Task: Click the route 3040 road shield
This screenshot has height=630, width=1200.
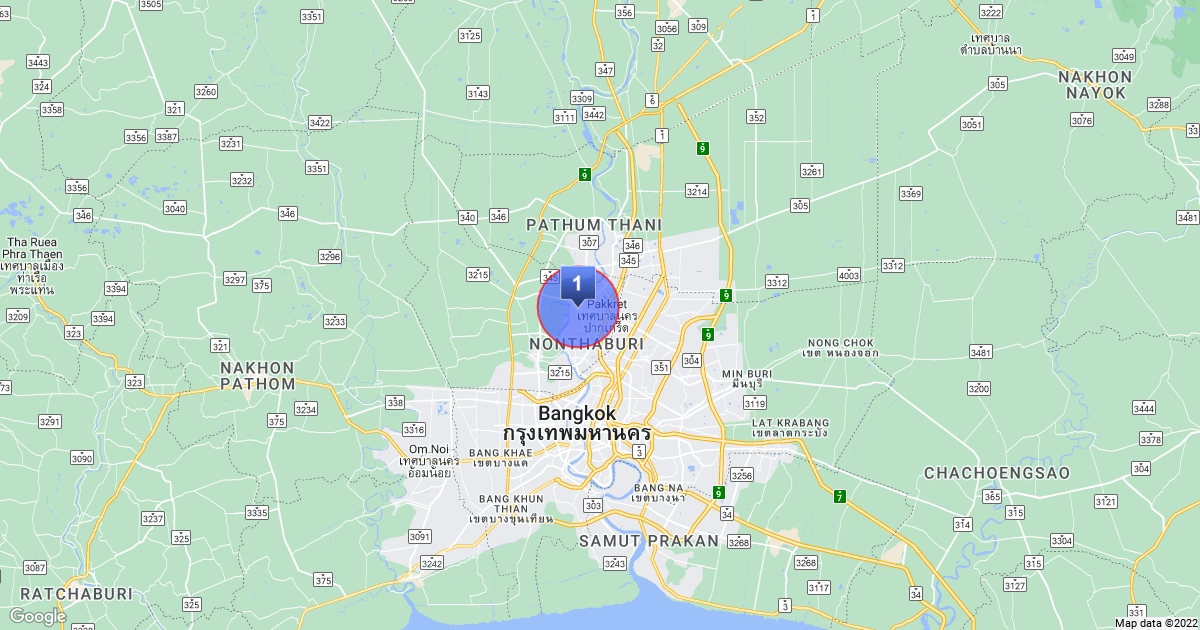Action: tap(175, 208)
